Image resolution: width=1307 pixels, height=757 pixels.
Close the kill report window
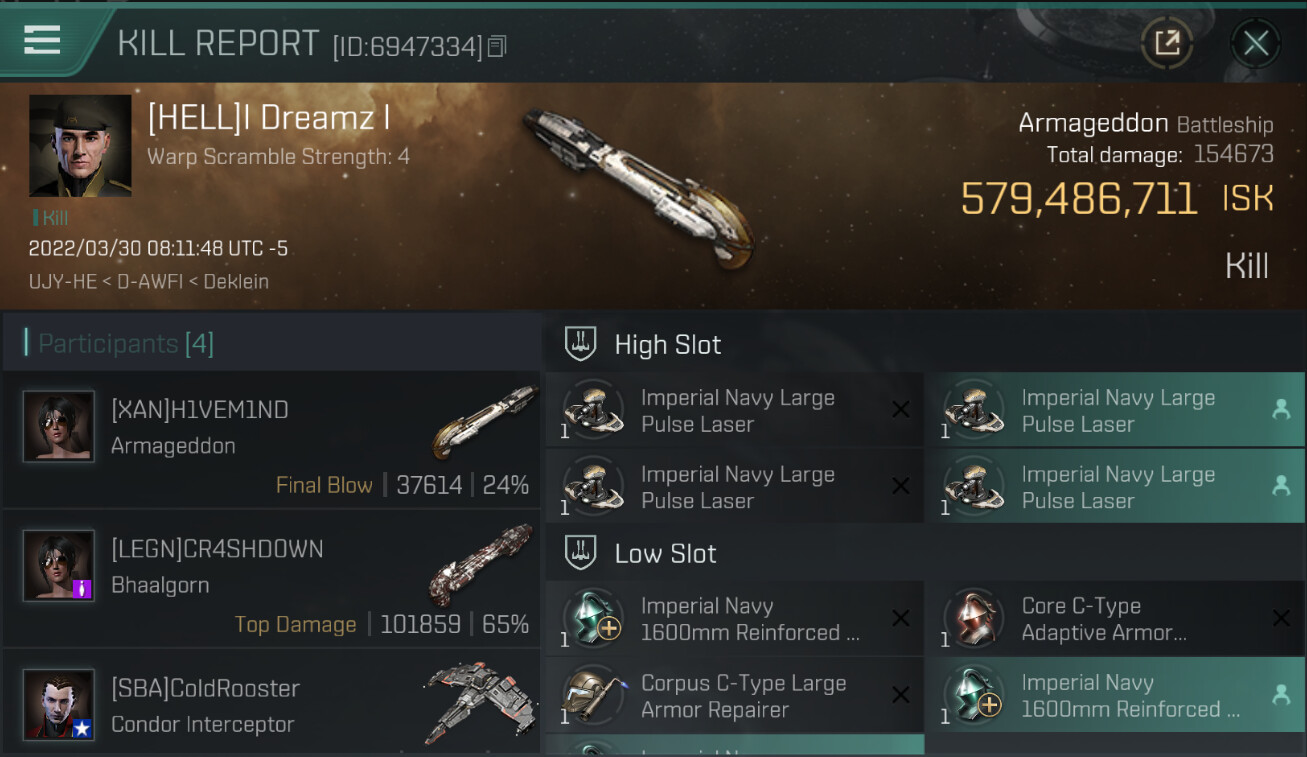1255,43
